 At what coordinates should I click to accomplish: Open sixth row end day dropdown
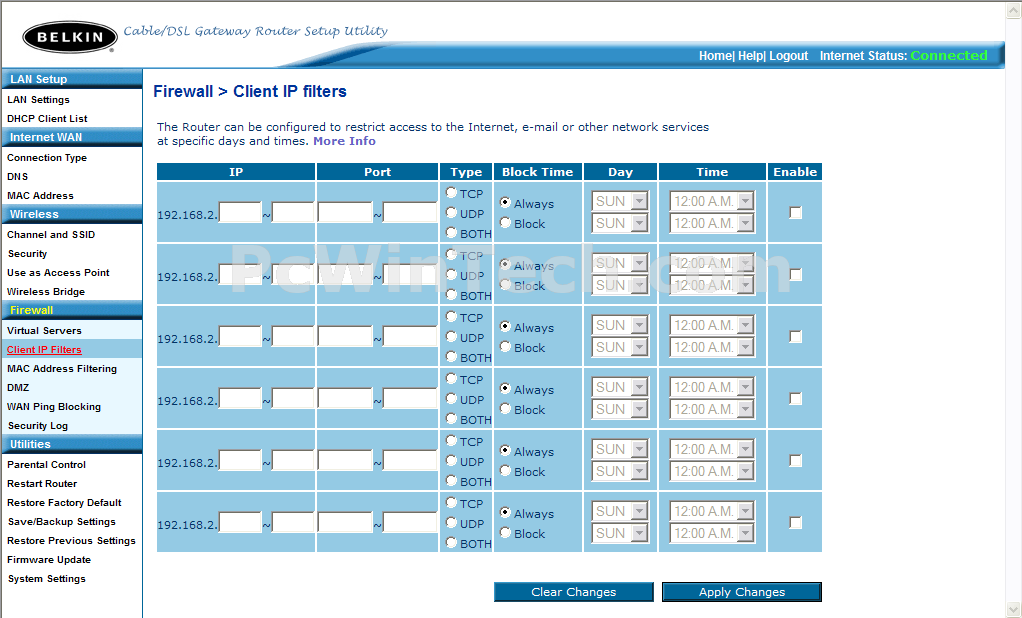click(x=620, y=533)
